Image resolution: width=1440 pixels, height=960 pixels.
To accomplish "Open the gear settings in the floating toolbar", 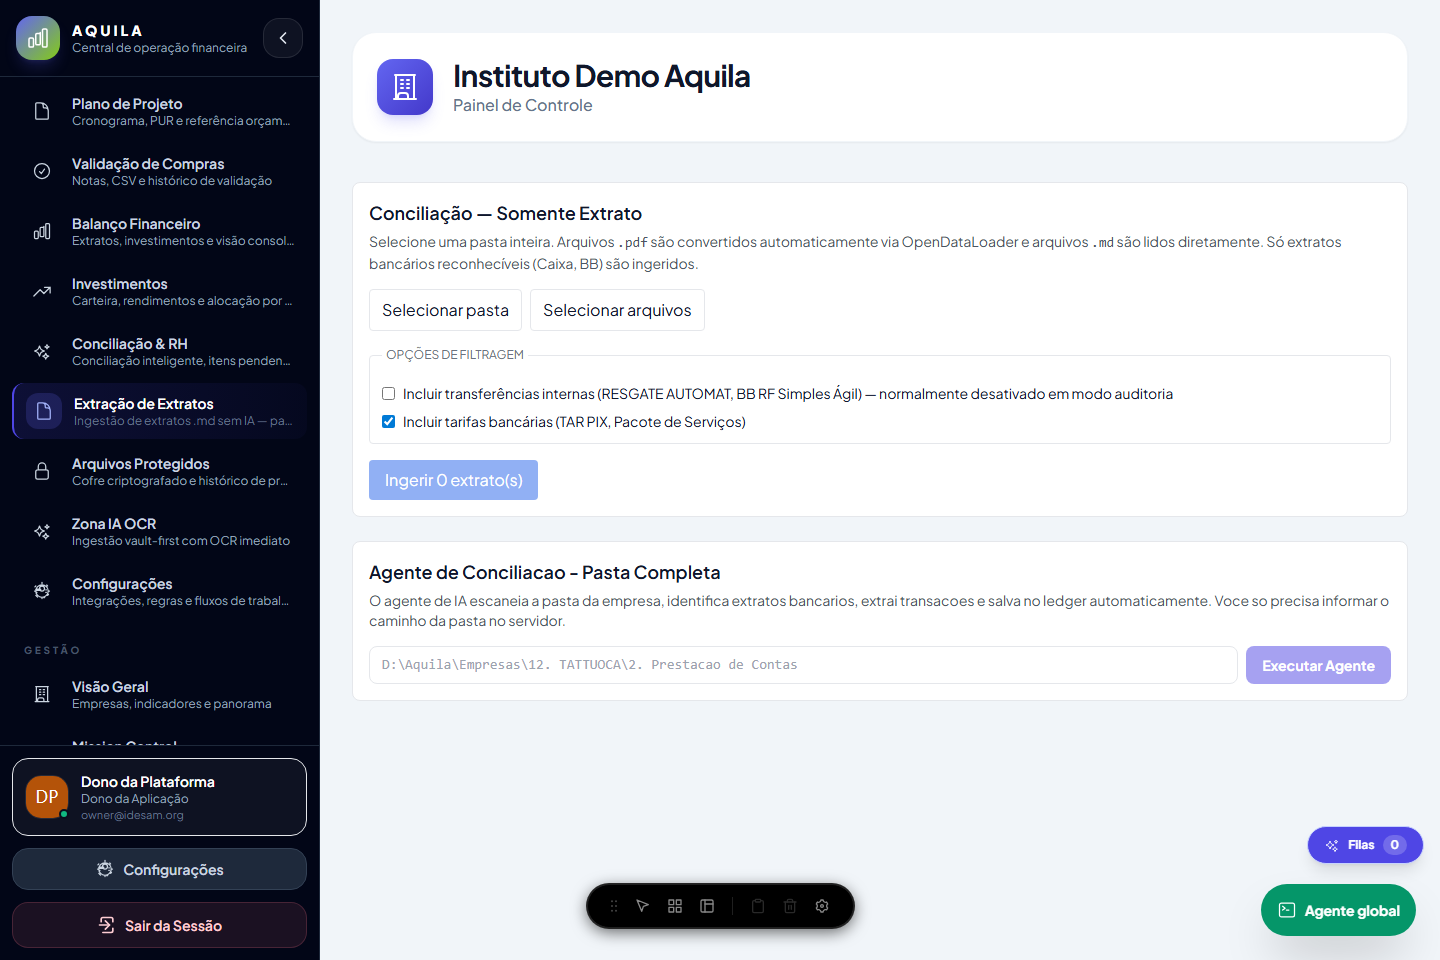I will coord(822,906).
